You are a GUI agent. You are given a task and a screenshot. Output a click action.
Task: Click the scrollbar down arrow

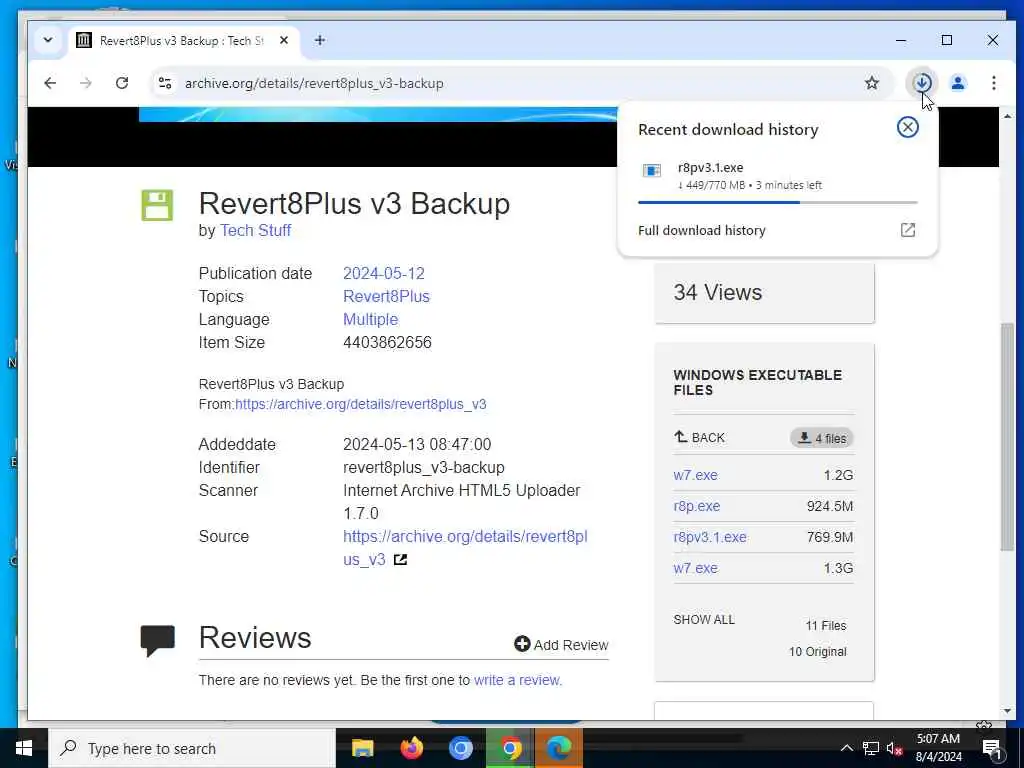1006,711
